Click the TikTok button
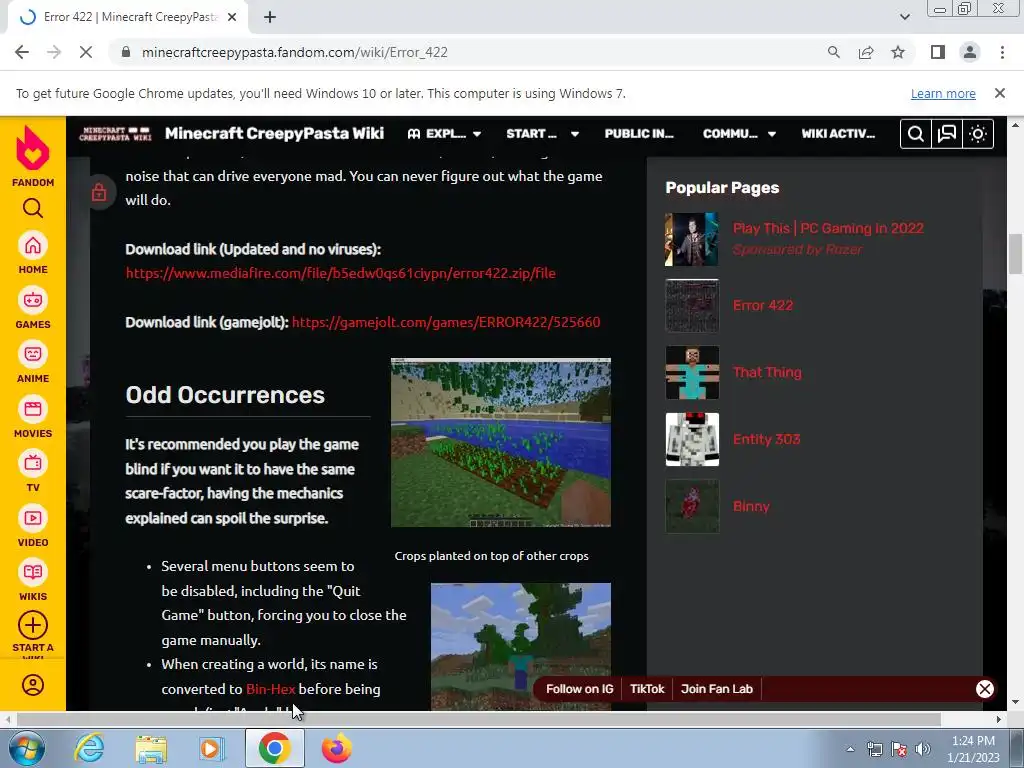The width and height of the screenshot is (1024, 768). (x=647, y=689)
